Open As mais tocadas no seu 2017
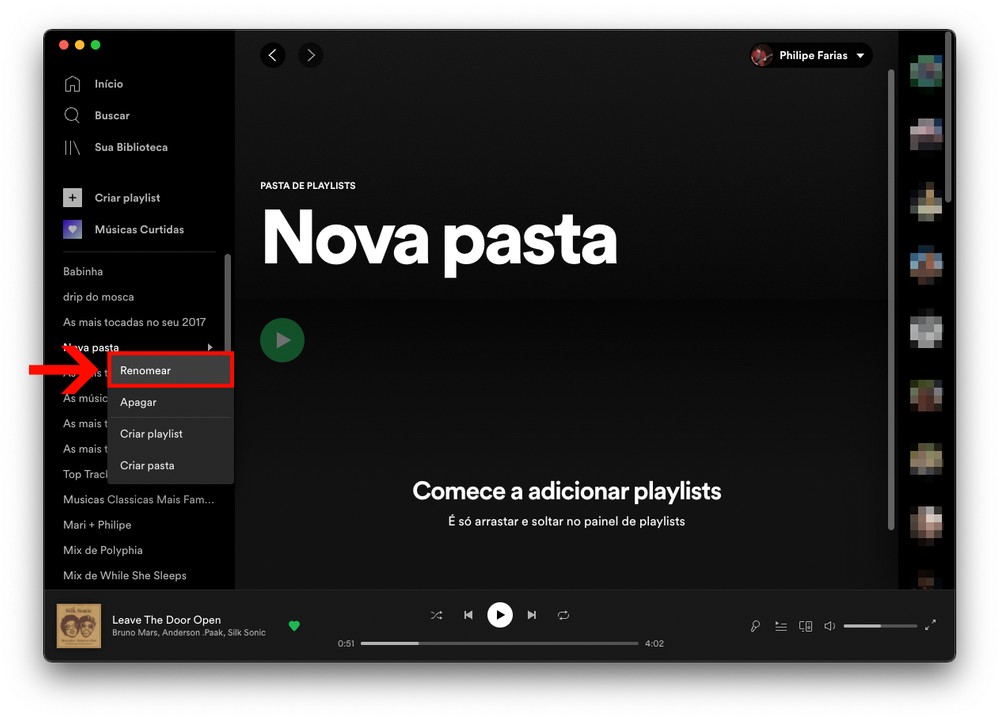Viewport: 1000px width, 721px height. click(x=135, y=322)
